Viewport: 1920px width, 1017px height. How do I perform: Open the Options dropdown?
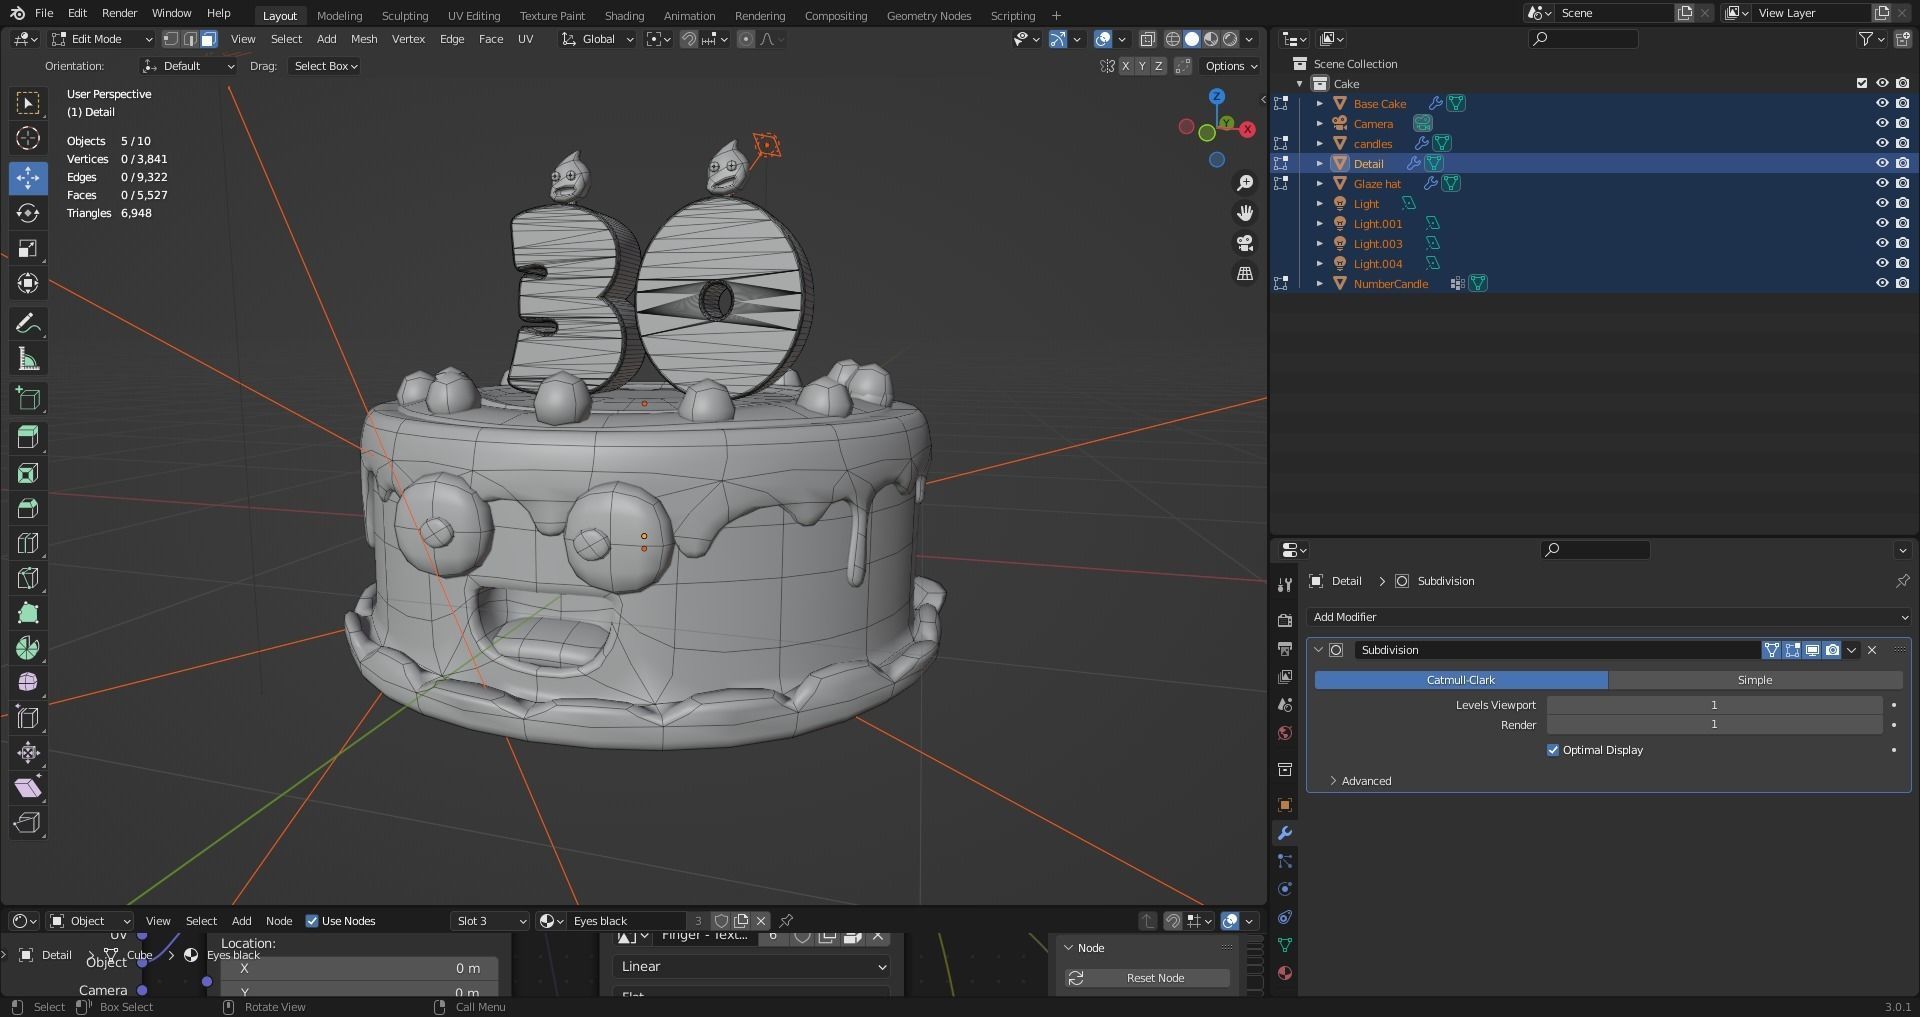click(x=1230, y=66)
